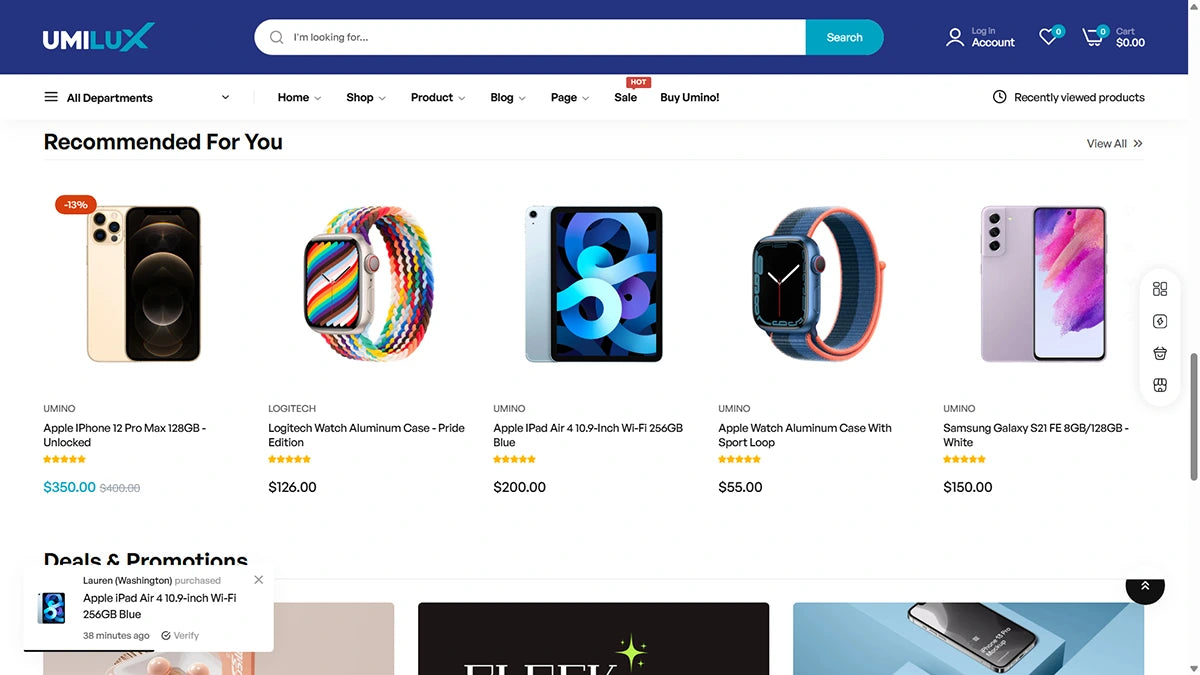Close the recent purchase notification popup
The image size is (1200, 675).
pyautogui.click(x=259, y=580)
